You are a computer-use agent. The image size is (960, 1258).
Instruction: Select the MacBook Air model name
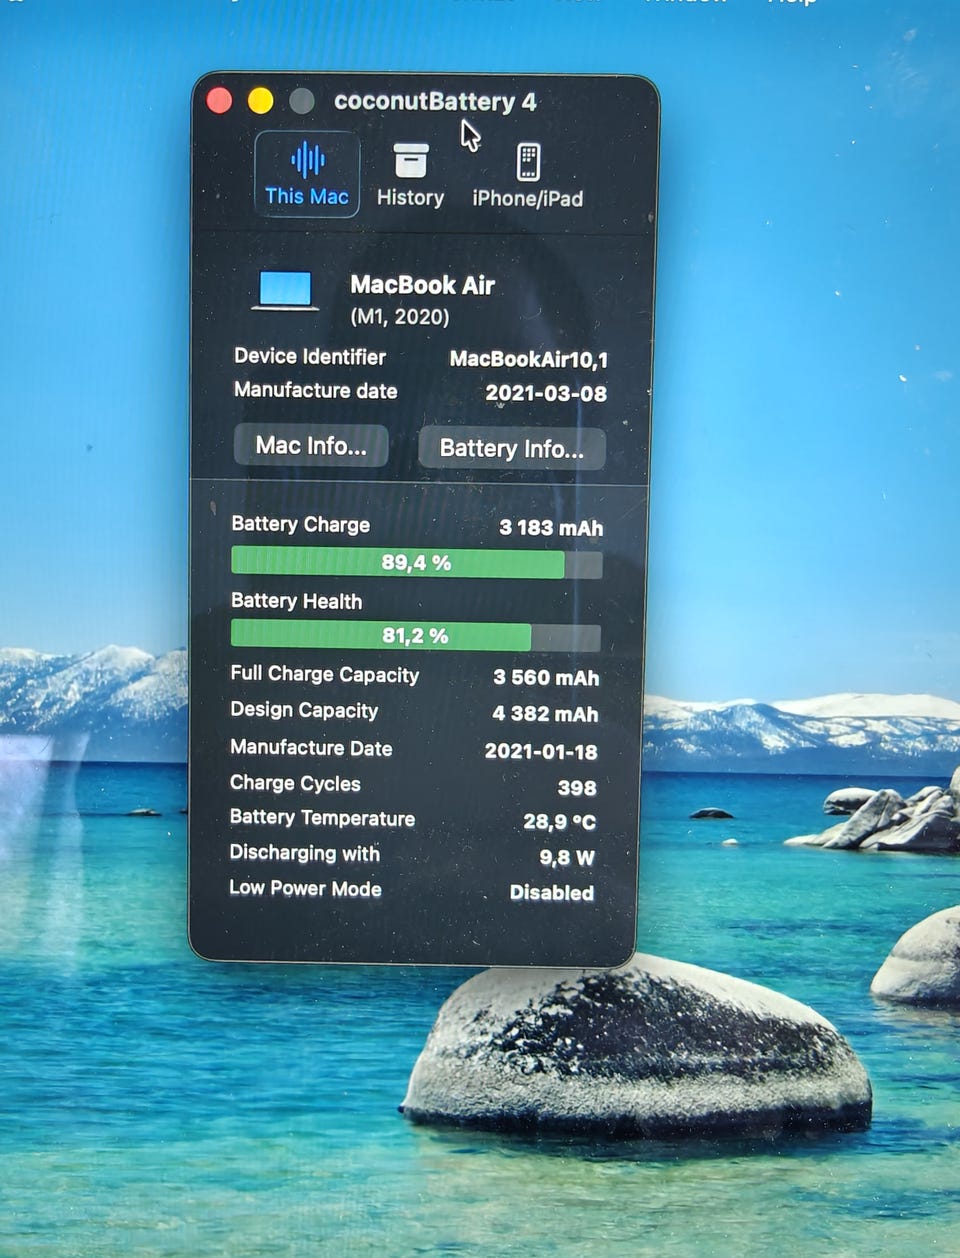(423, 285)
